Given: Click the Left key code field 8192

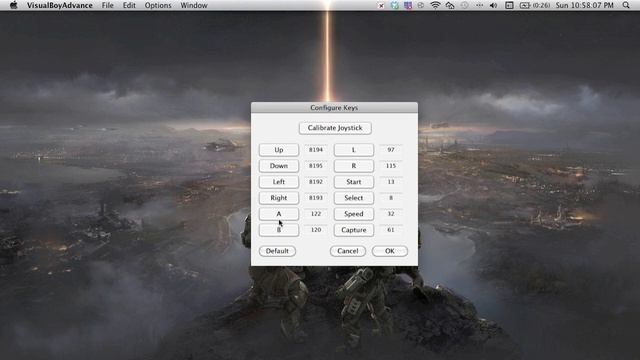Looking at the screenshot, I should click(316, 182).
